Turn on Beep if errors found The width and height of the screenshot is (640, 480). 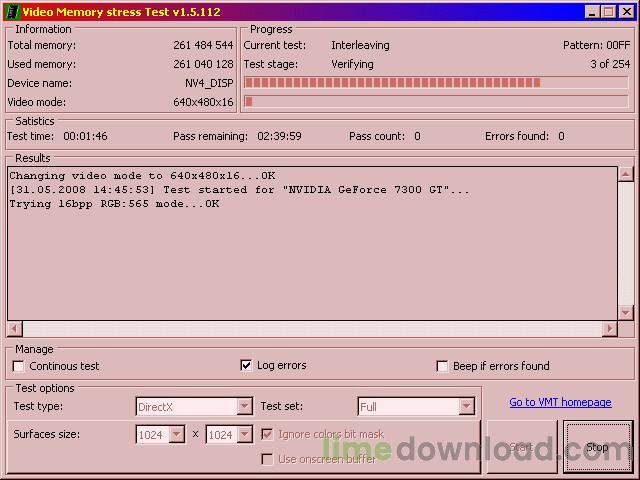pos(442,366)
